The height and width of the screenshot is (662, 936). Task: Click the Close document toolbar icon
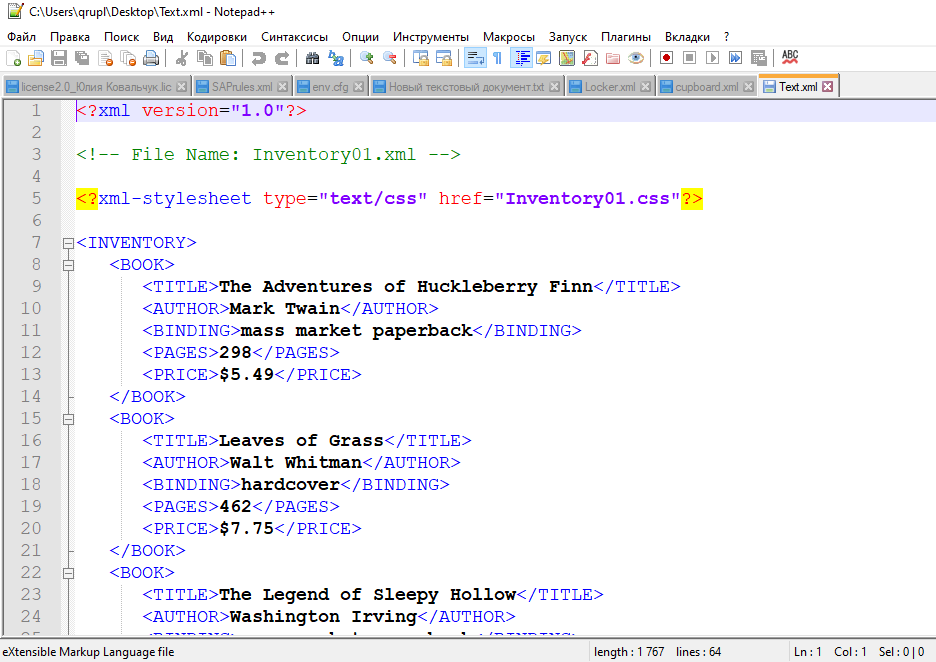(105, 58)
